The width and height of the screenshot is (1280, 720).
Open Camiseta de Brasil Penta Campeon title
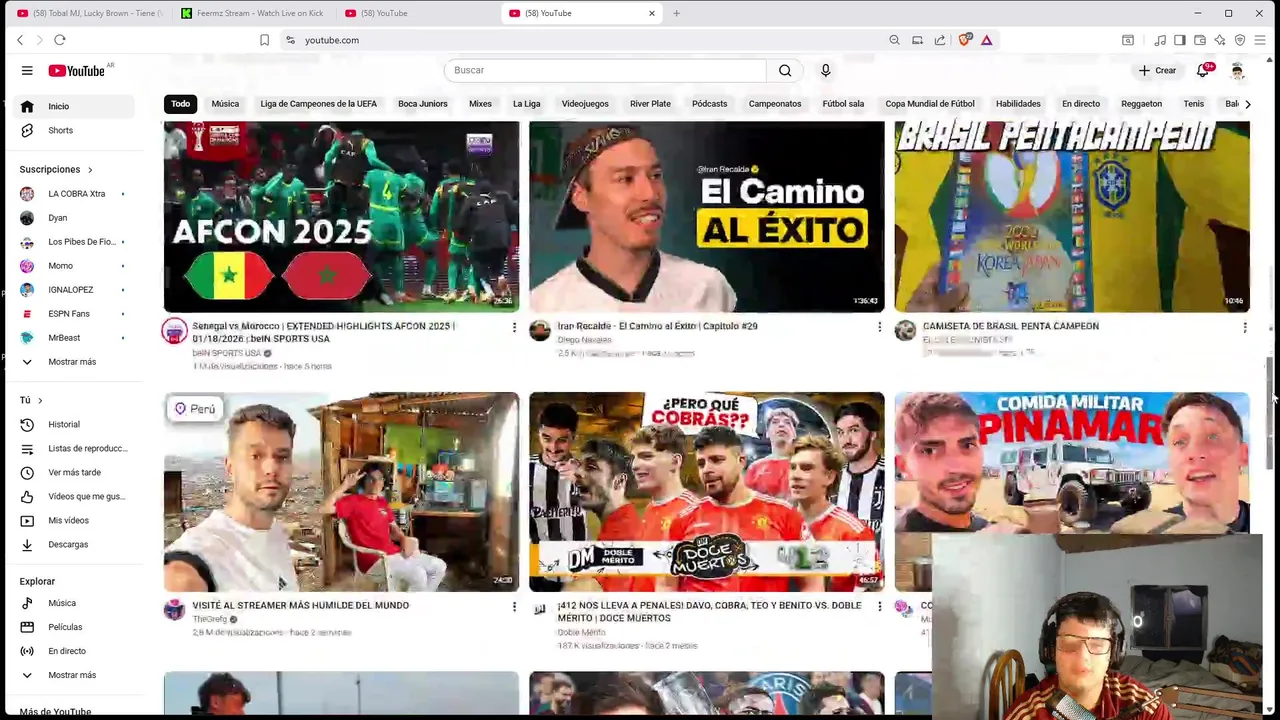coord(1010,326)
